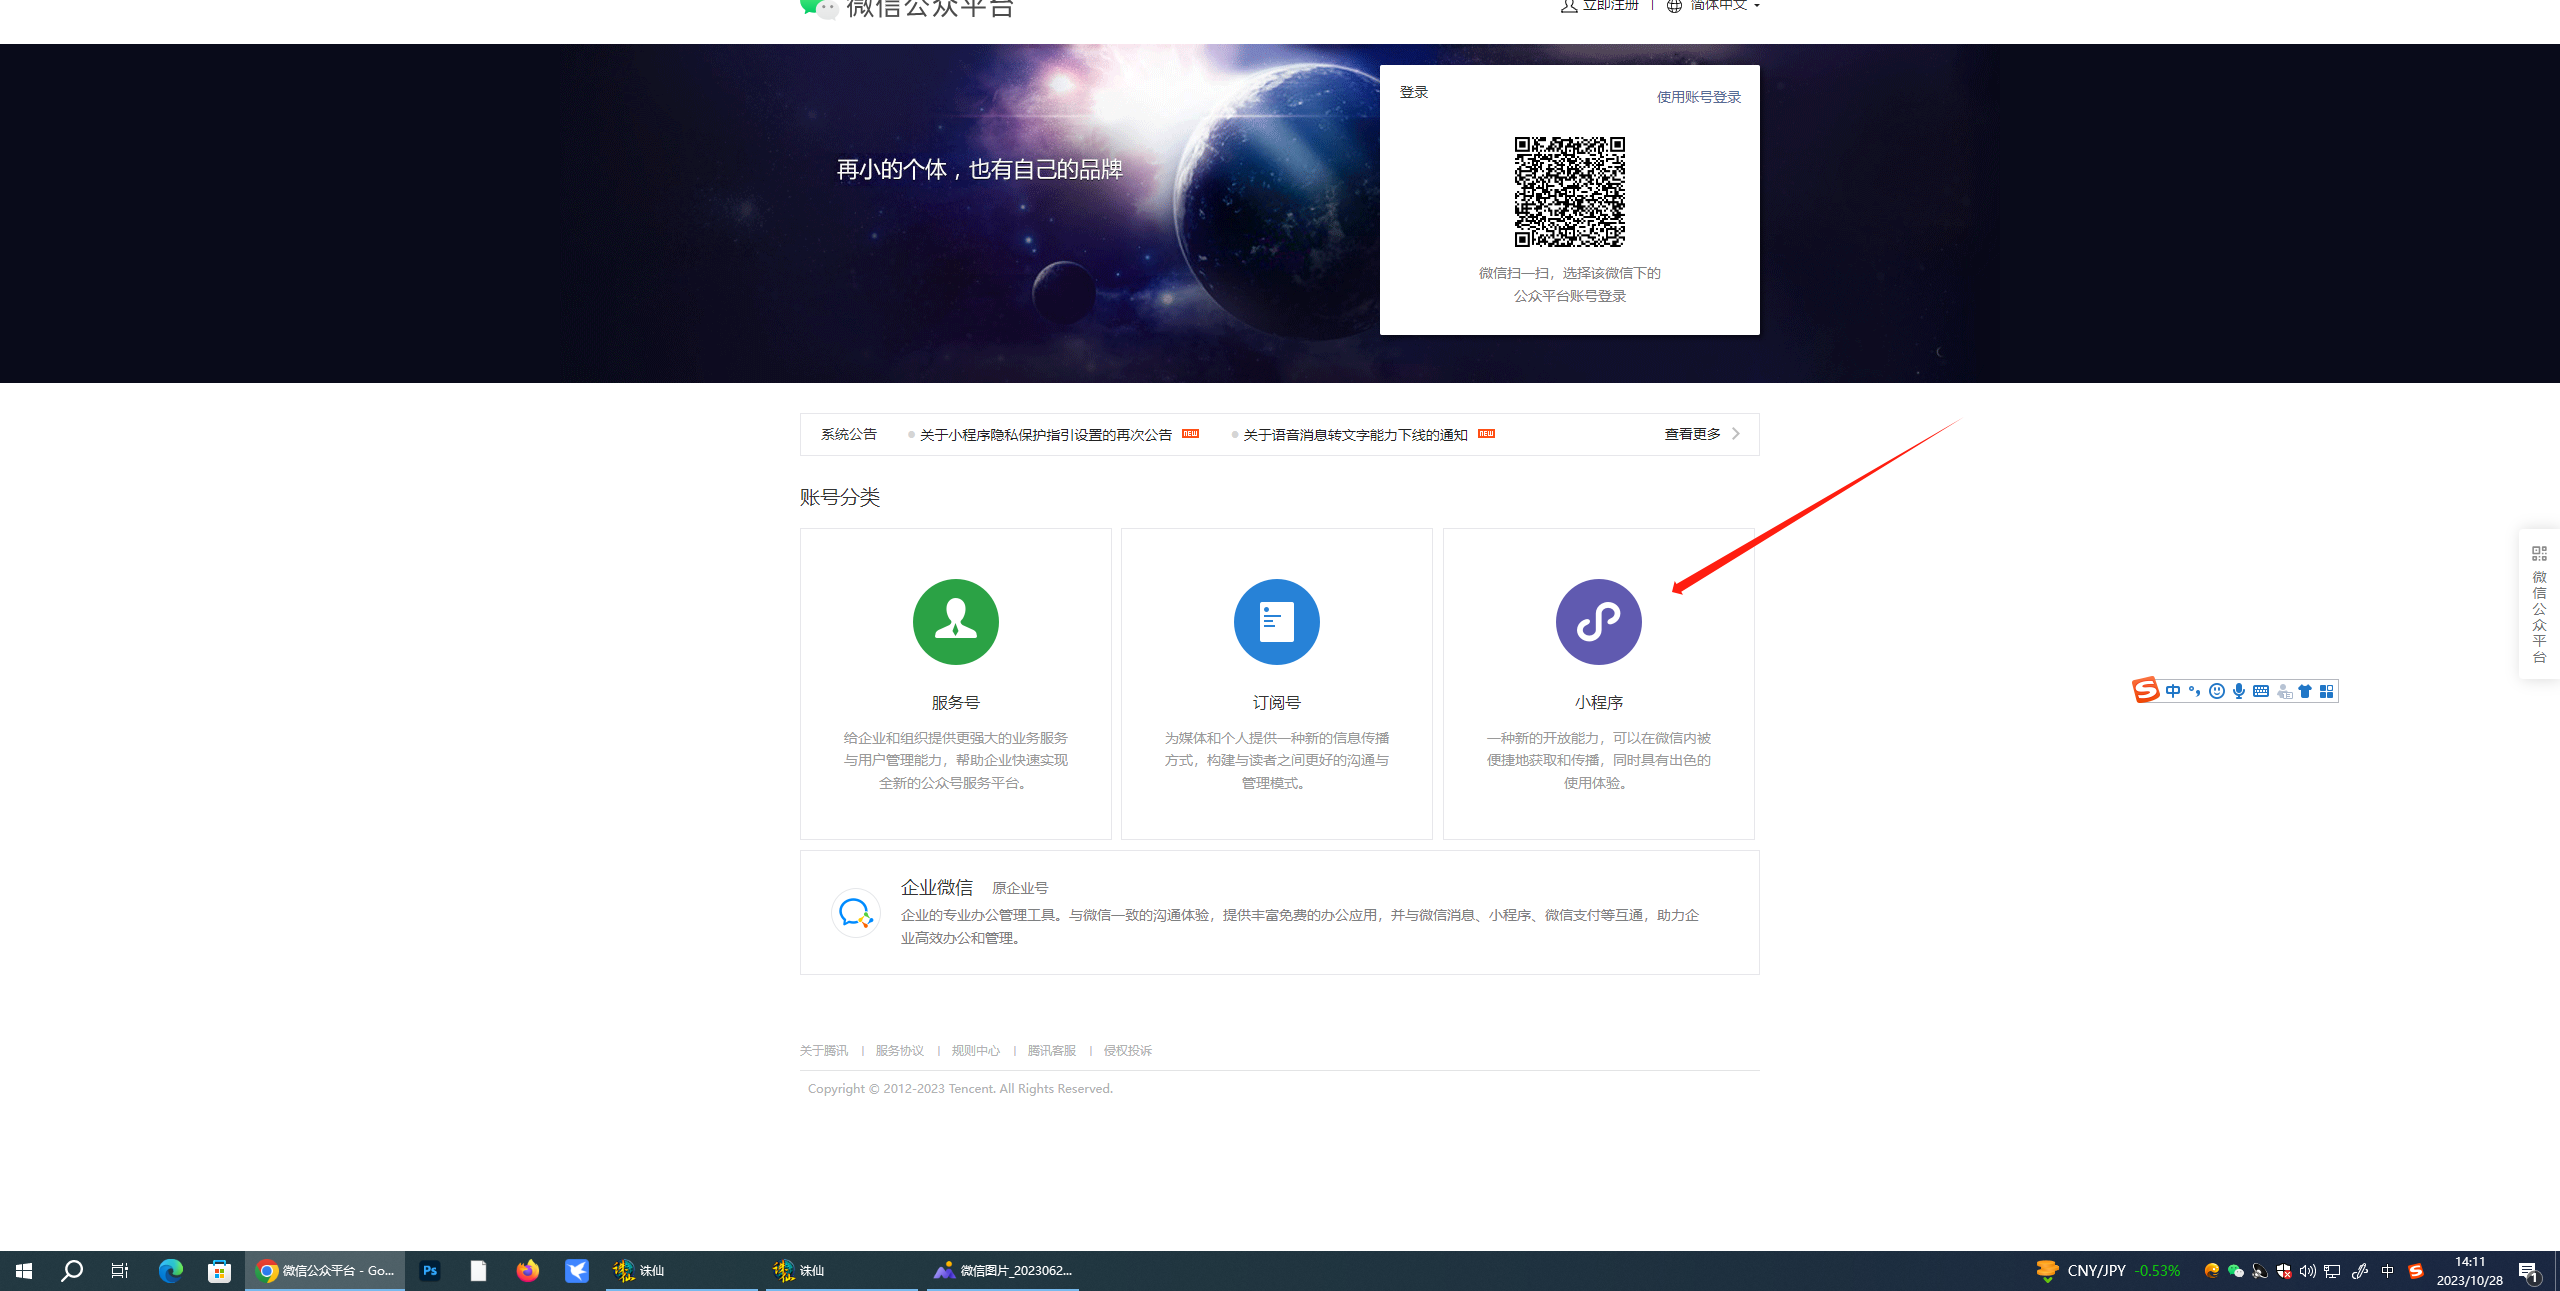
Task: Open skin shop shirt icon on Sogou bar
Action: (x=2305, y=691)
